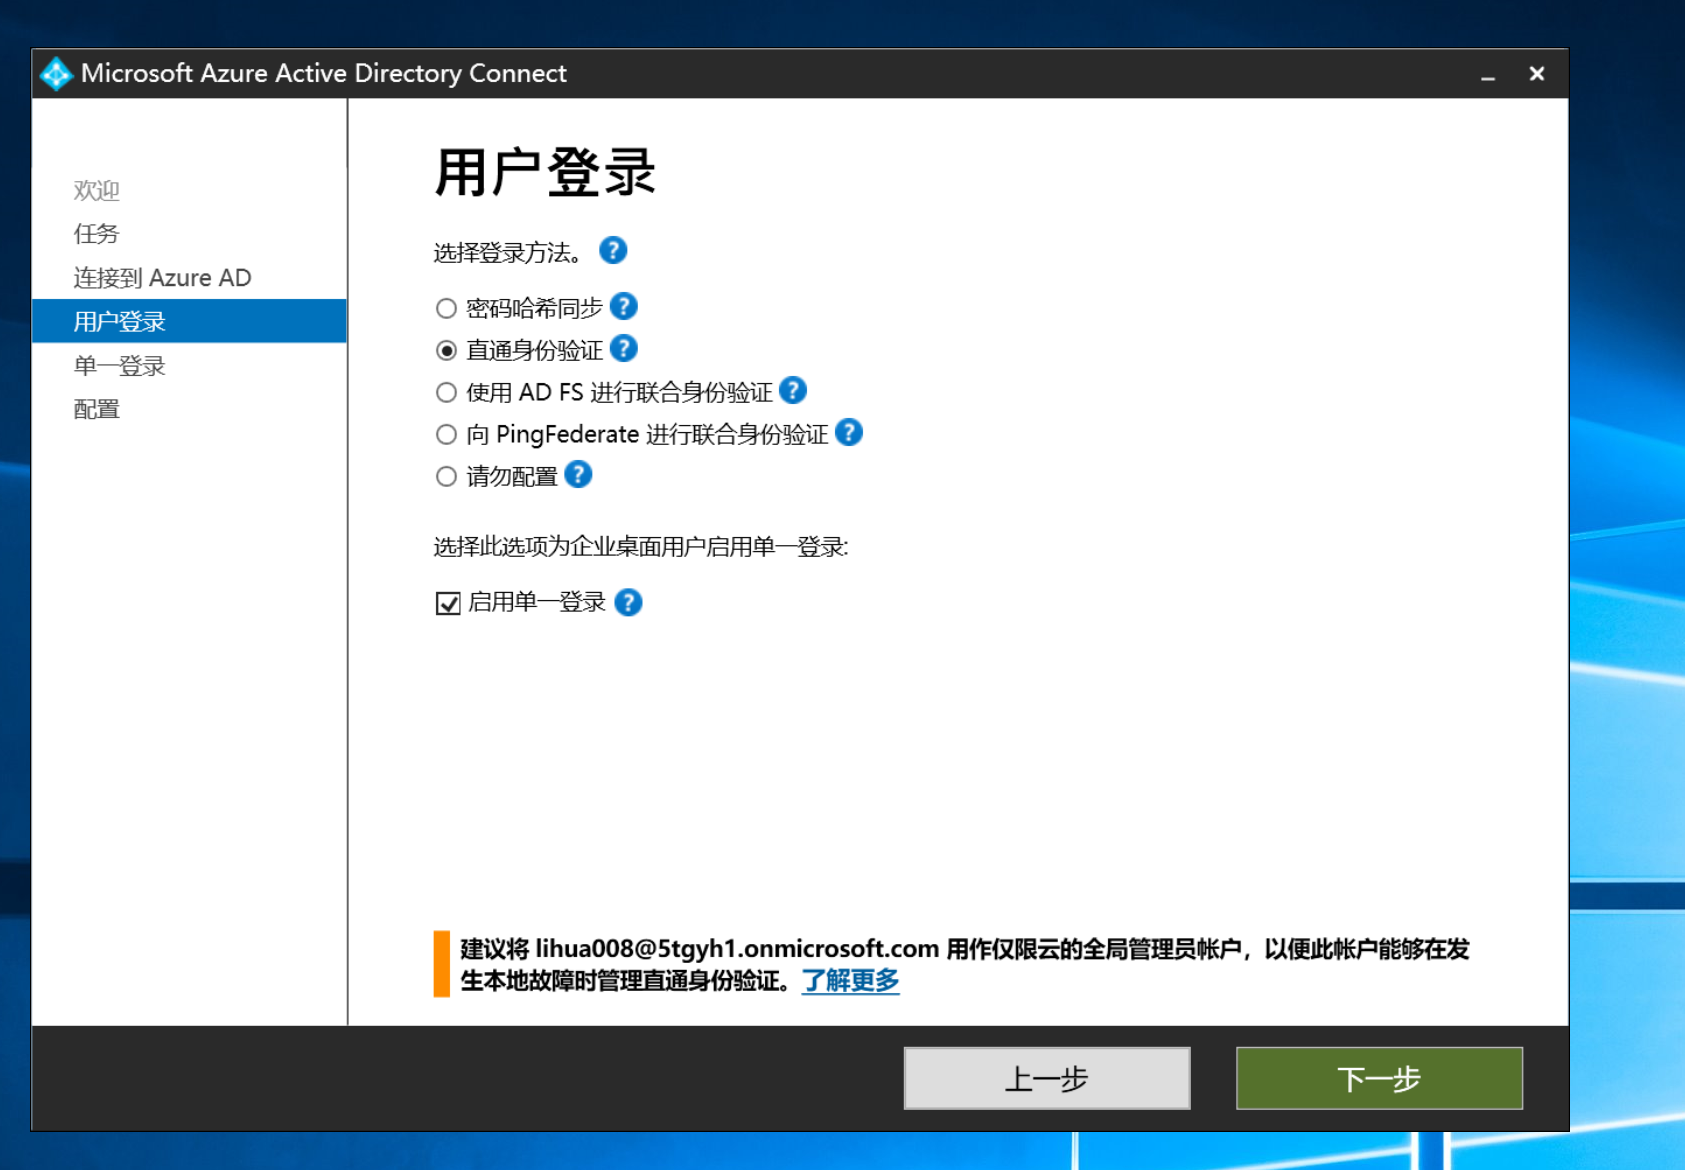
Task: Click the 上一步 button
Action: (x=1047, y=1078)
